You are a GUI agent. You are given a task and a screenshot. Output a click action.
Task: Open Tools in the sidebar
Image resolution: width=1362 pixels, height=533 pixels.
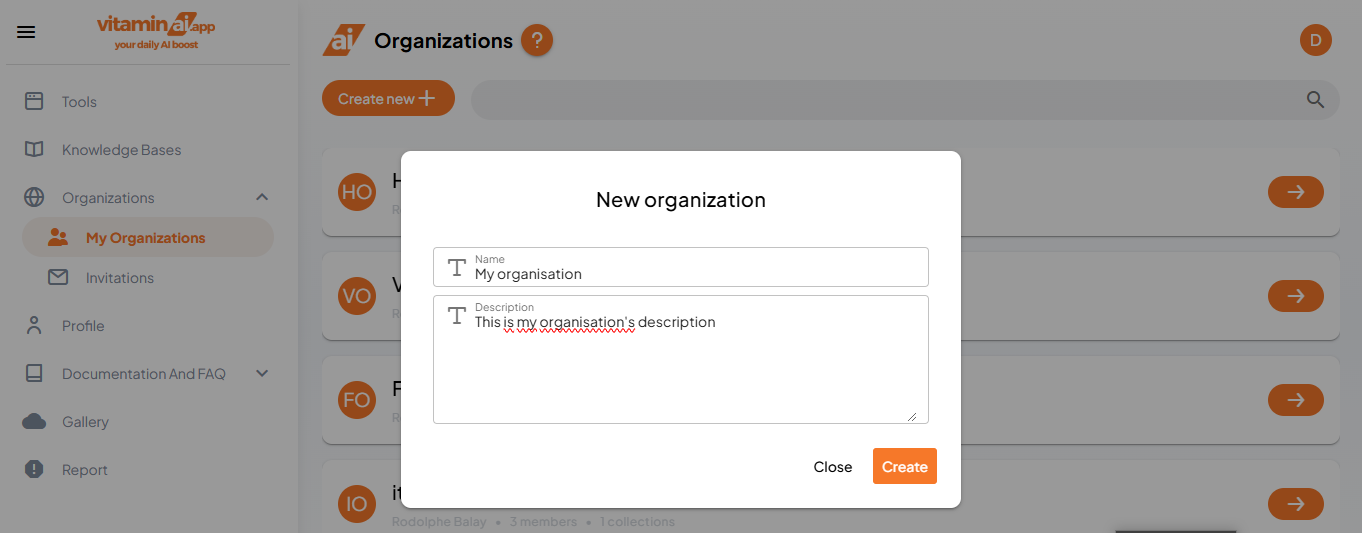79,102
